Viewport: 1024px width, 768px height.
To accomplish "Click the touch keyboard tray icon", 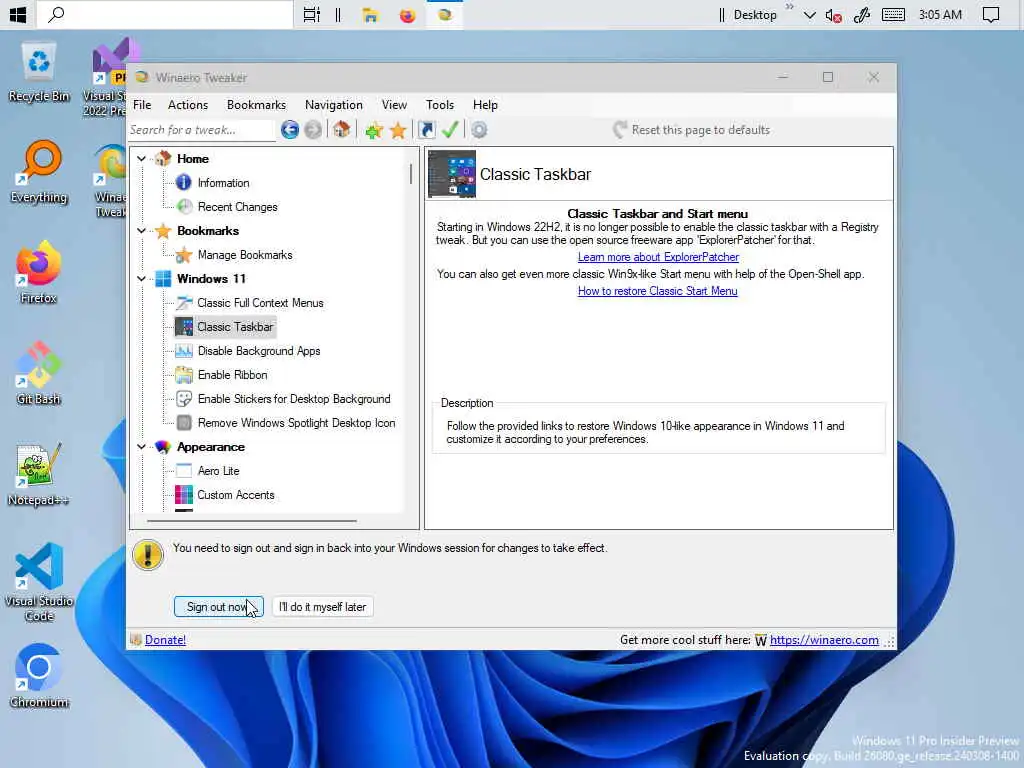I will (893, 15).
